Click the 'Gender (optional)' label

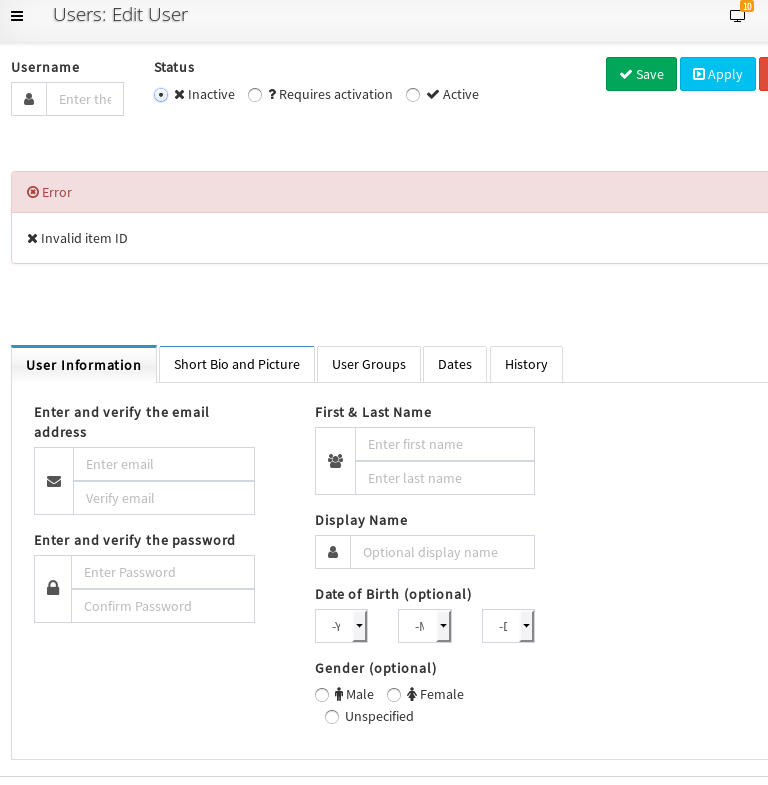376,668
